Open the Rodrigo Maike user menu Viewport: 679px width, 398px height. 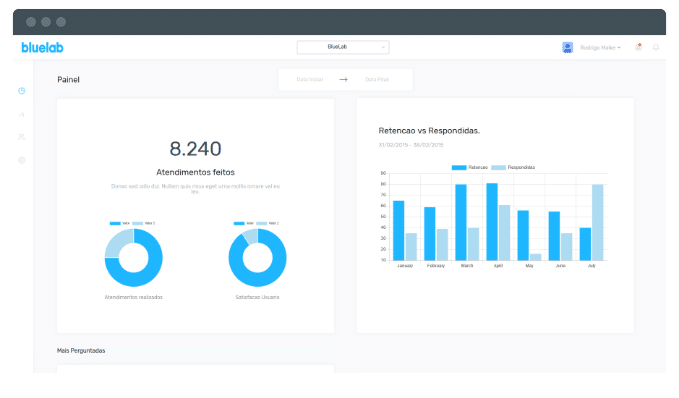pyautogui.click(x=600, y=48)
